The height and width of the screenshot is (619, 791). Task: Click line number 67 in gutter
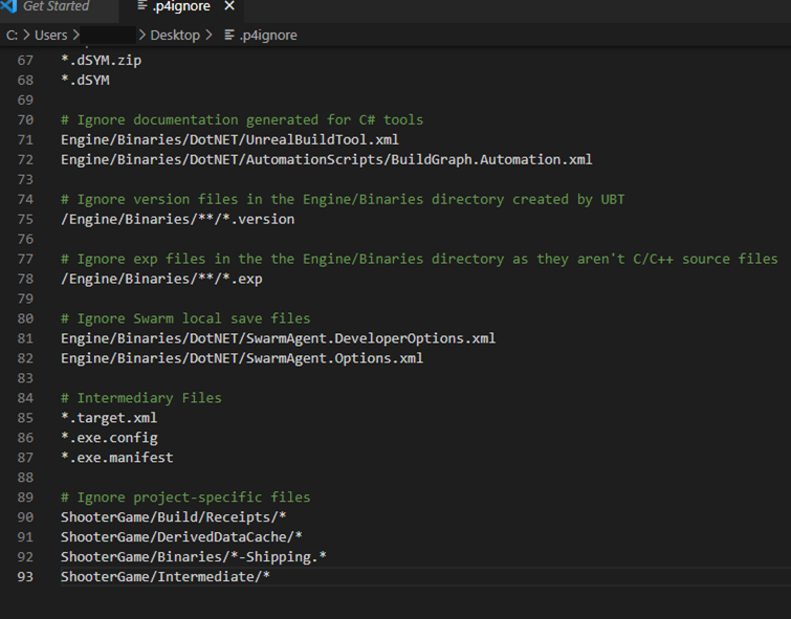point(25,61)
